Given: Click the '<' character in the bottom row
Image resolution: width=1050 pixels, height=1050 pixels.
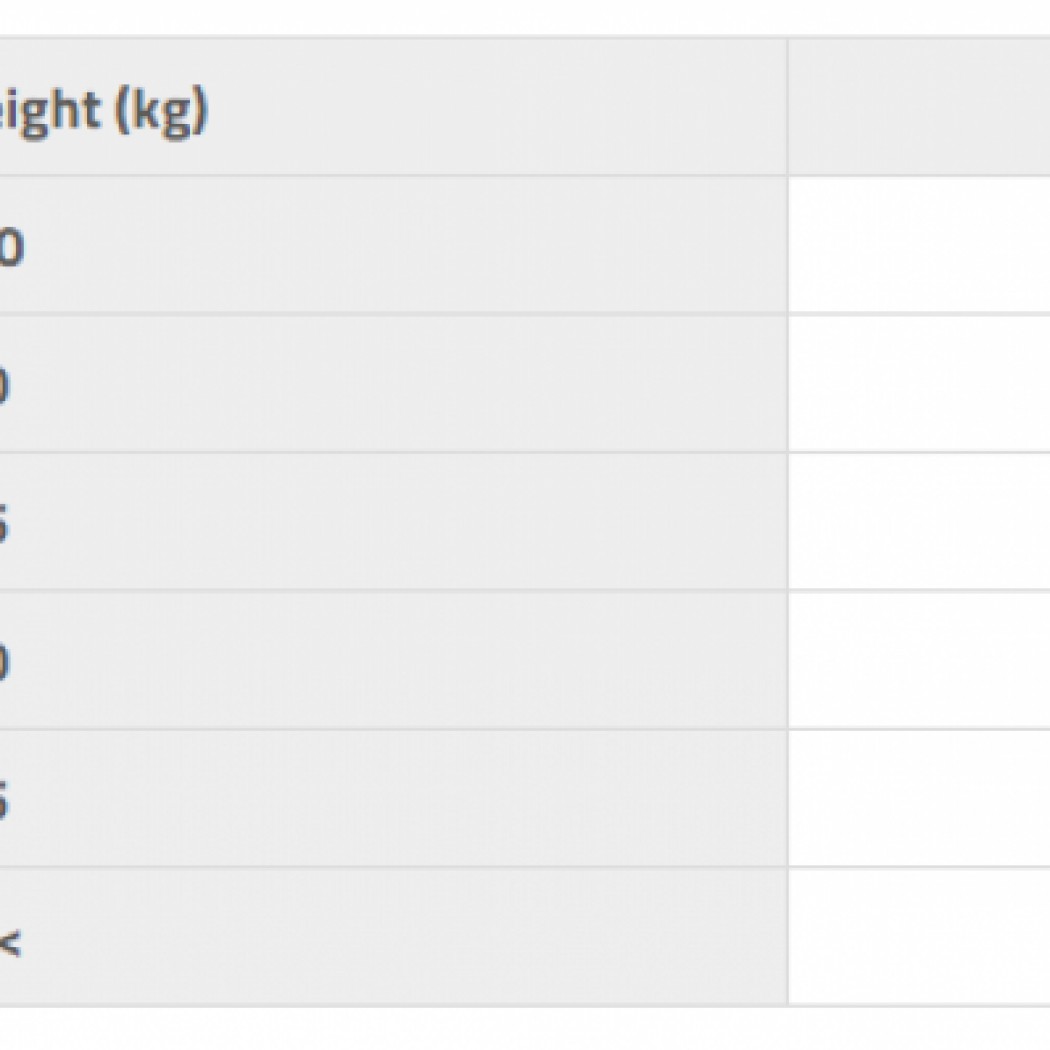Looking at the screenshot, I should point(8,941).
